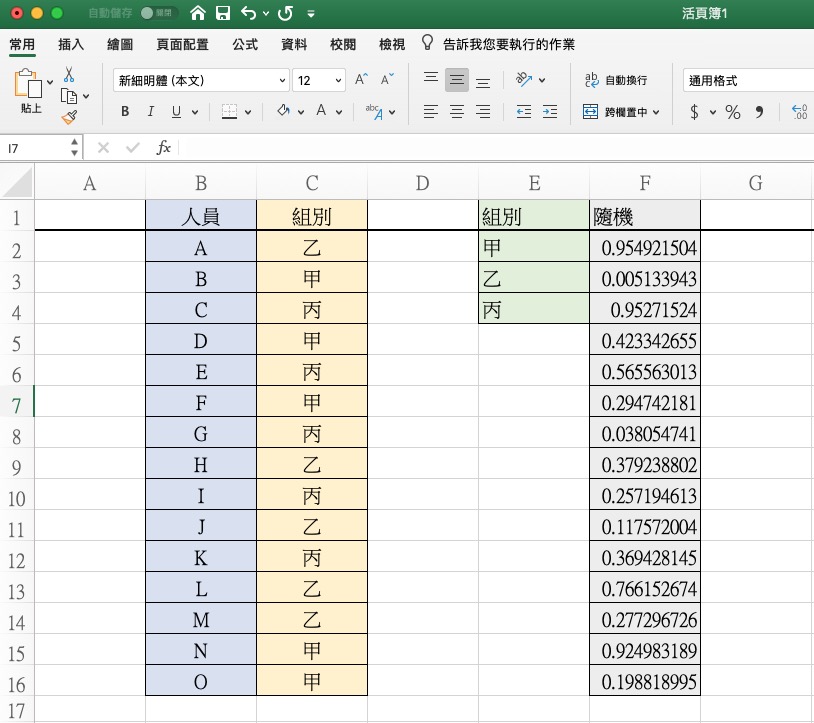
Task: Click the Save icon in title bar
Action: (222, 14)
